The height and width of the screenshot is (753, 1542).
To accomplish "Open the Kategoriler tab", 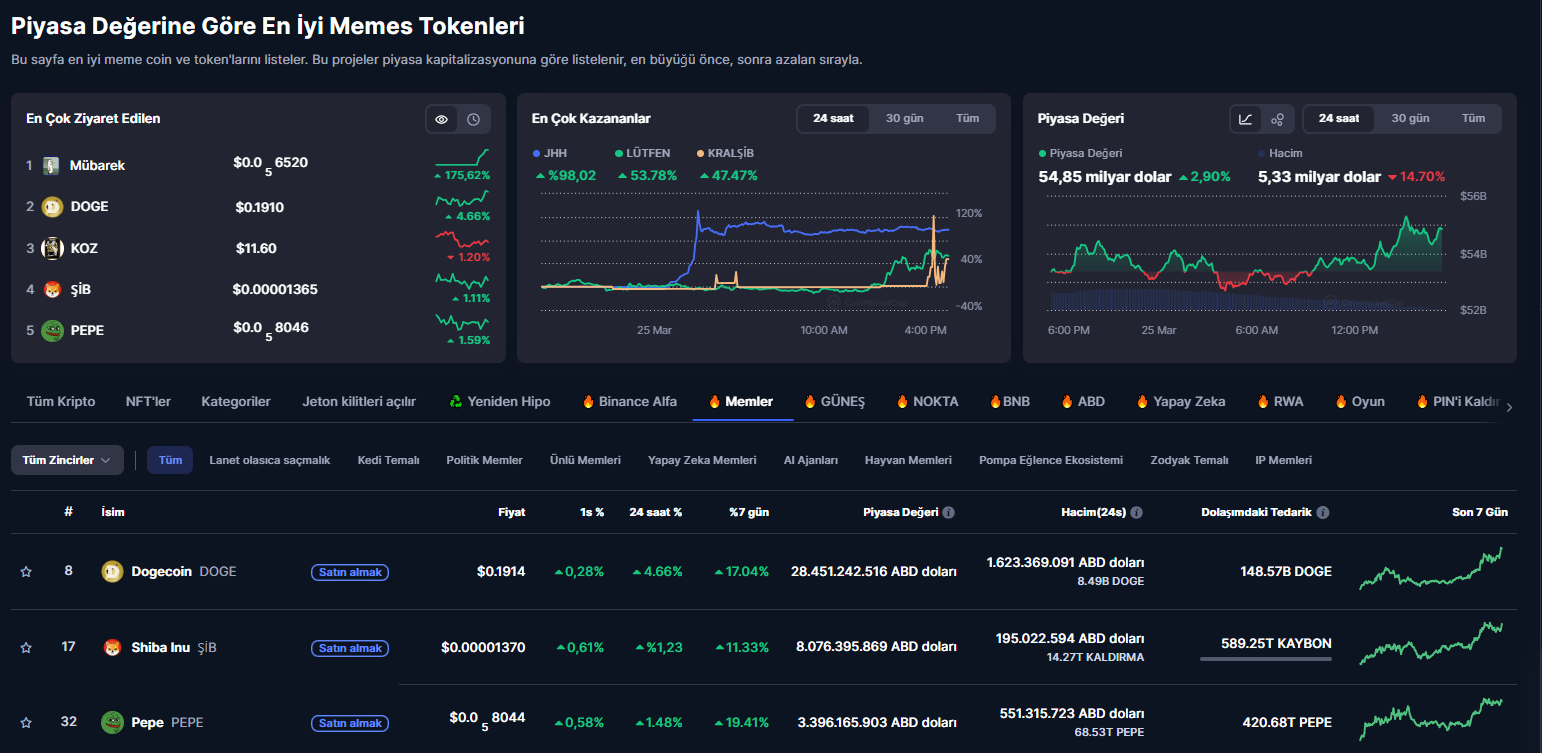I will pyautogui.click(x=236, y=401).
